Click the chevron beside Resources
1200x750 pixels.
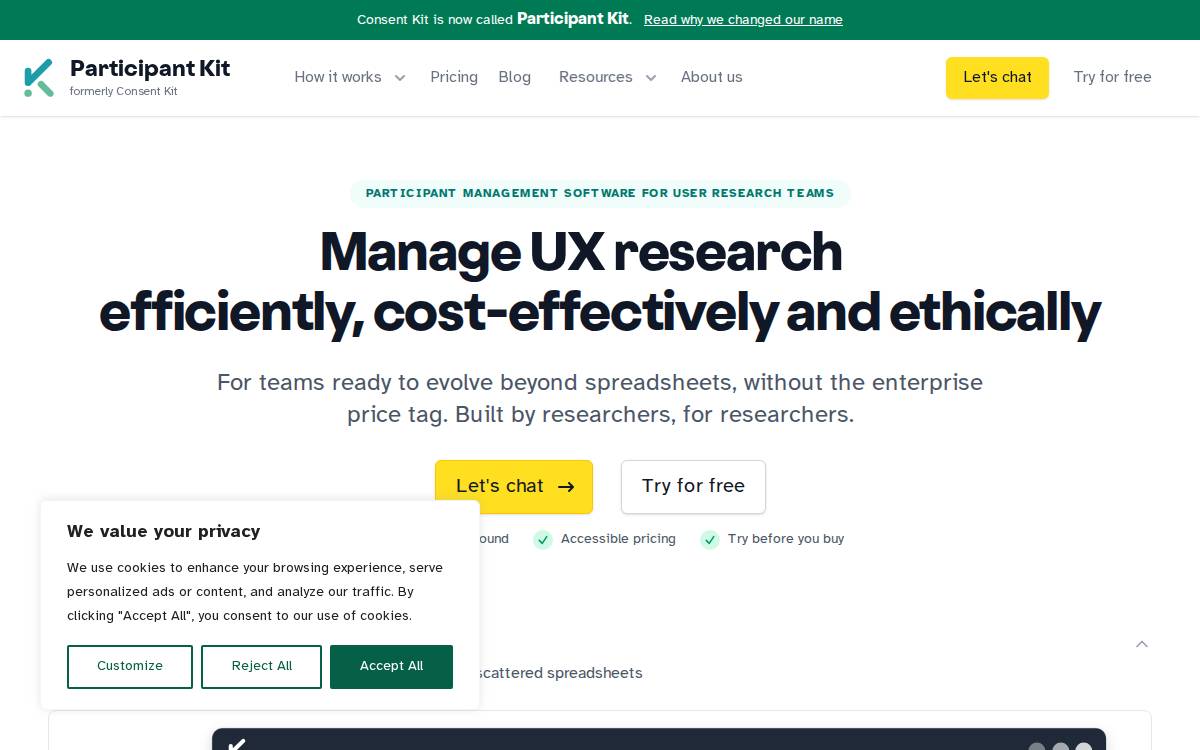651,78
